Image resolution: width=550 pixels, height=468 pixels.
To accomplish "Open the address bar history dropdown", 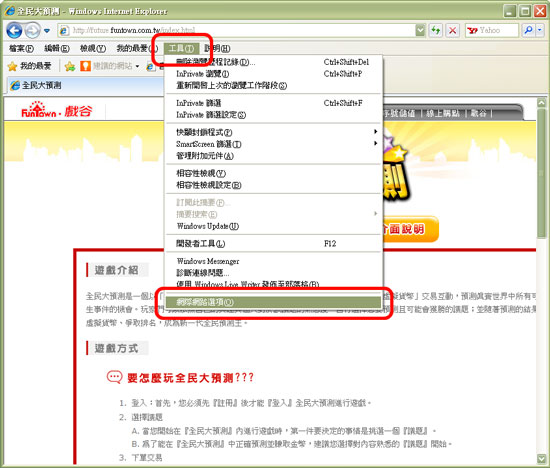I will point(420,31).
